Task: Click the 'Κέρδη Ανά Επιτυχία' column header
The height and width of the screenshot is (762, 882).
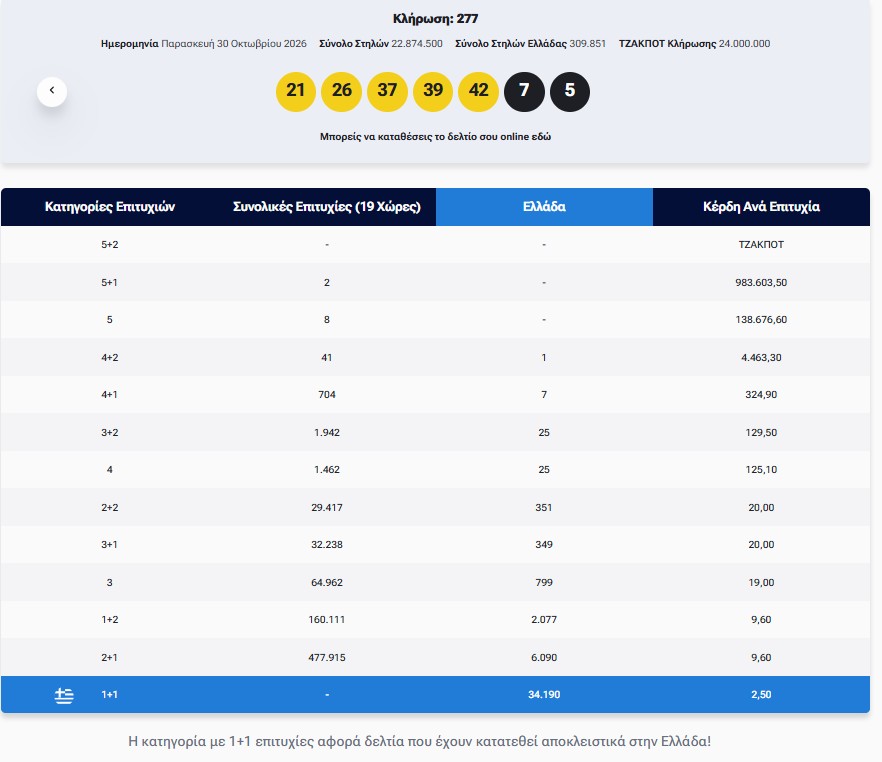Action: pyautogui.click(x=761, y=207)
